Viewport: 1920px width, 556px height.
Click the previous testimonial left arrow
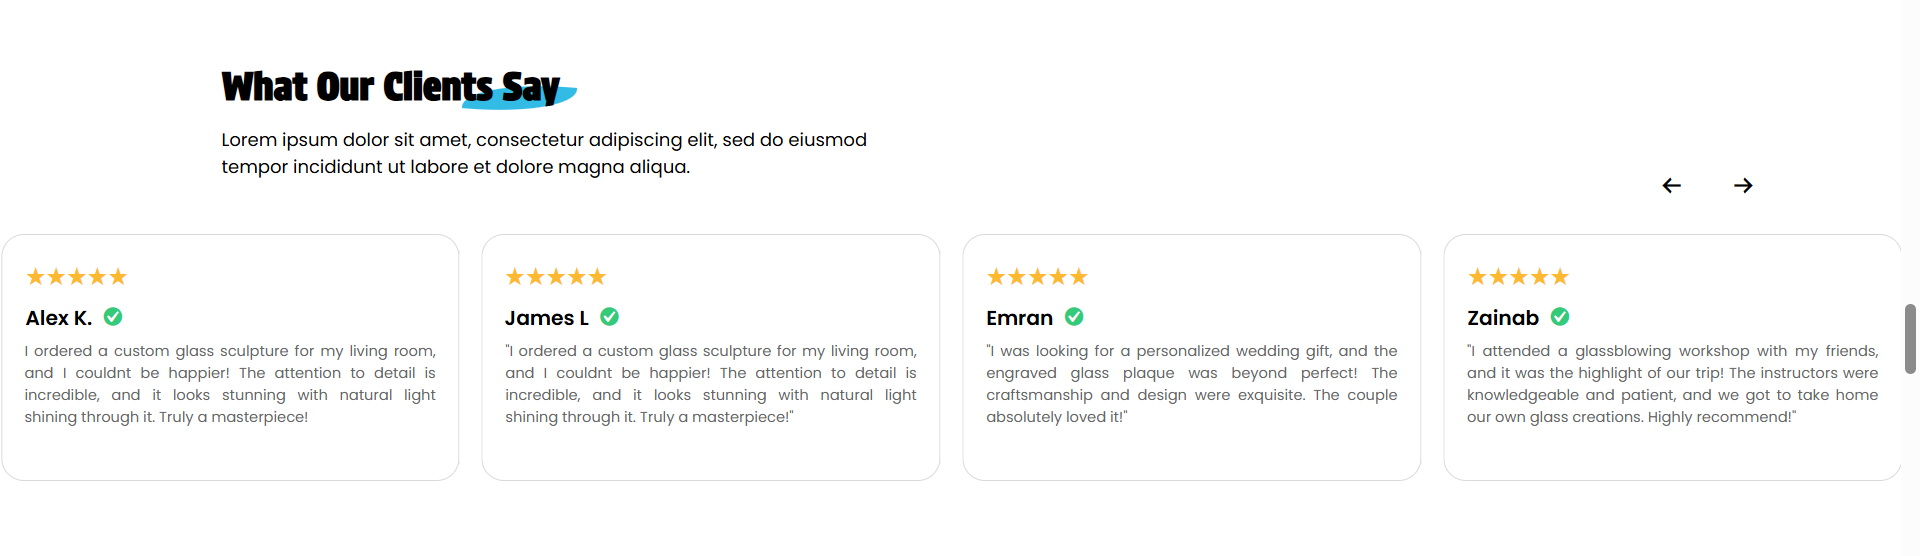click(x=1671, y=186)
